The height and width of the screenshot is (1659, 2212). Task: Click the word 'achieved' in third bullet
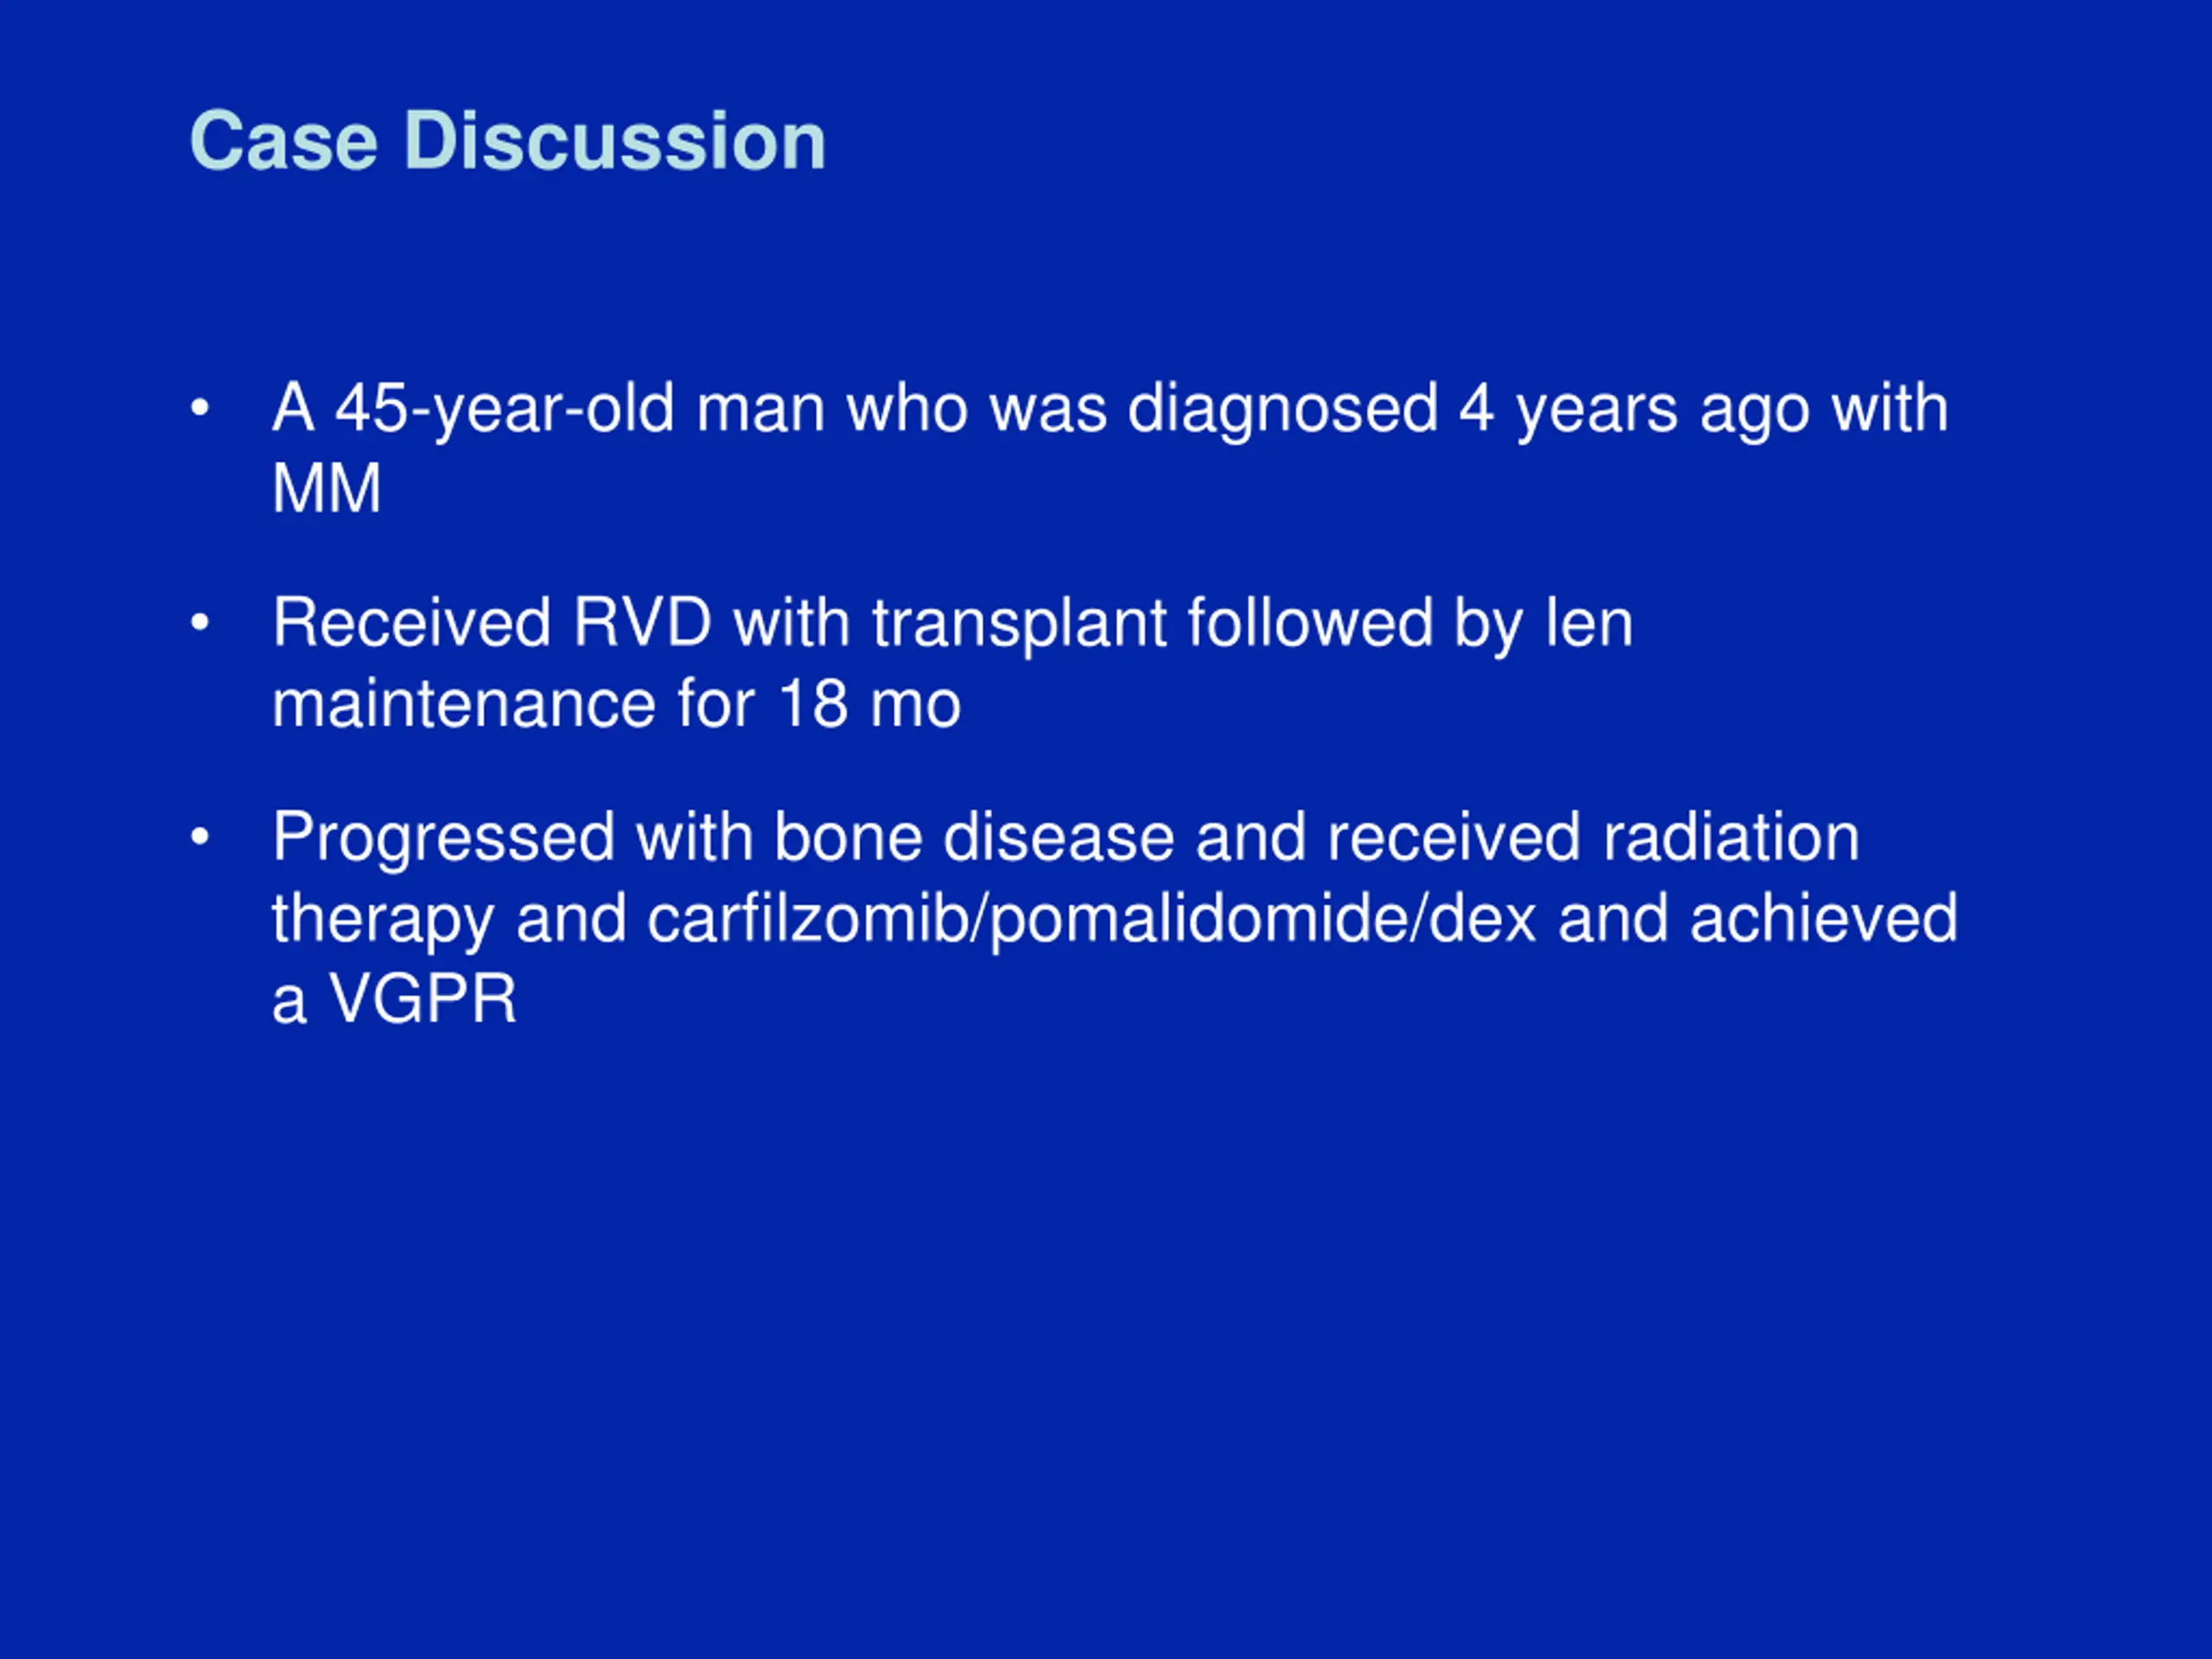coord(1824,919)
